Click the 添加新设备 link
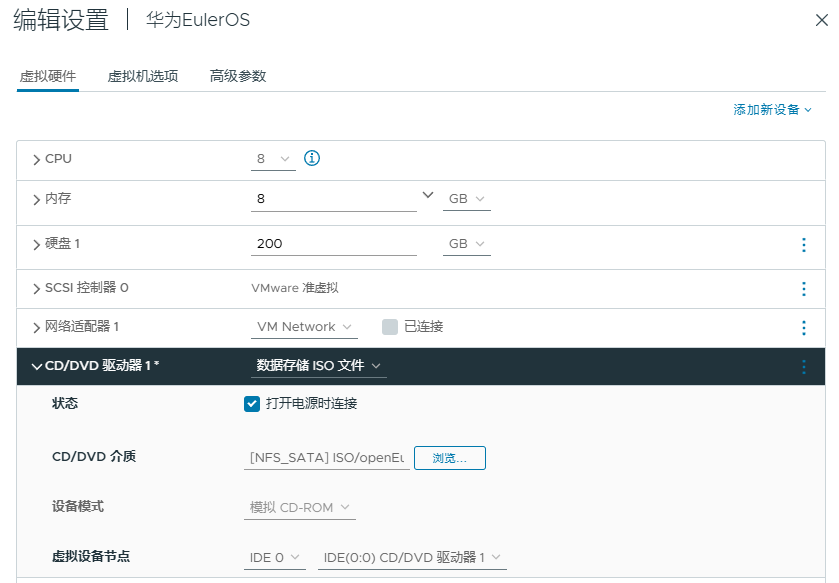Screen dimensions: 839x583 pyautogui.click(x=772, y=110)
